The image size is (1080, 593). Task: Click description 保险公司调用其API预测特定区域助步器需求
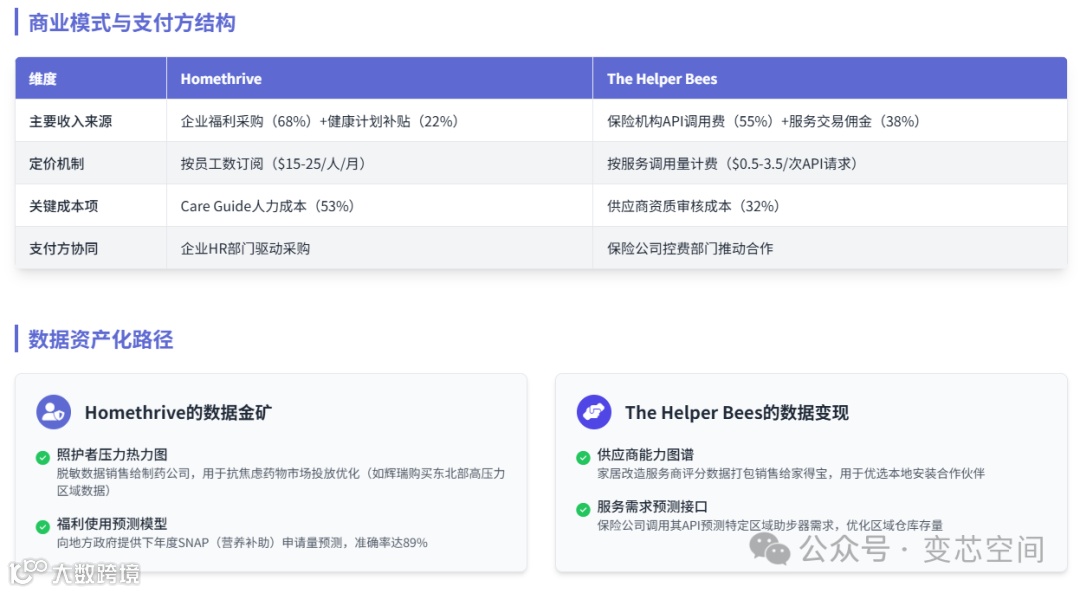click(770, 526)
